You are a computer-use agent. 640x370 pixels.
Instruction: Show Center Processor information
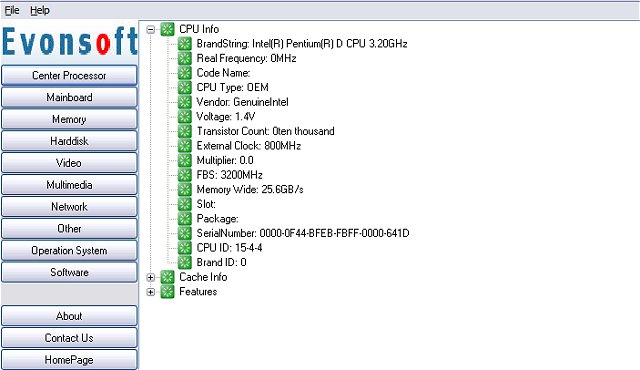point(69,75)
